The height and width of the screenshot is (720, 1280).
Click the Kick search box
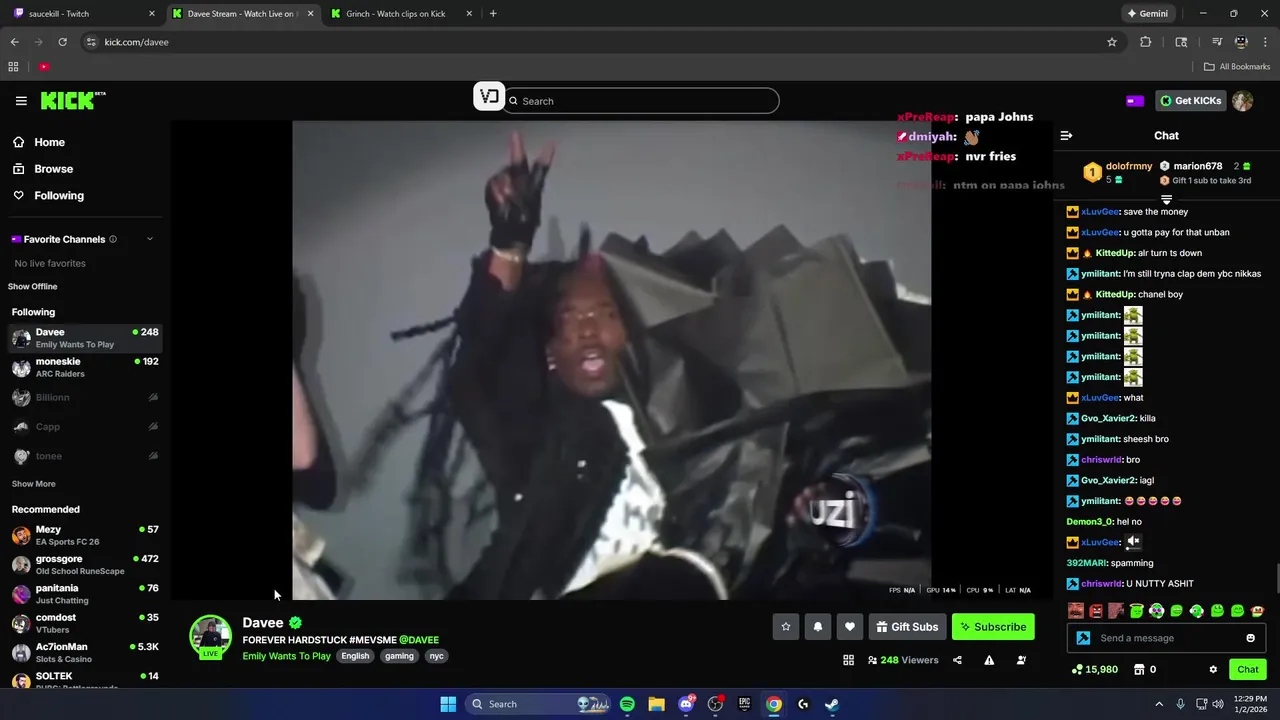point(641,101)
